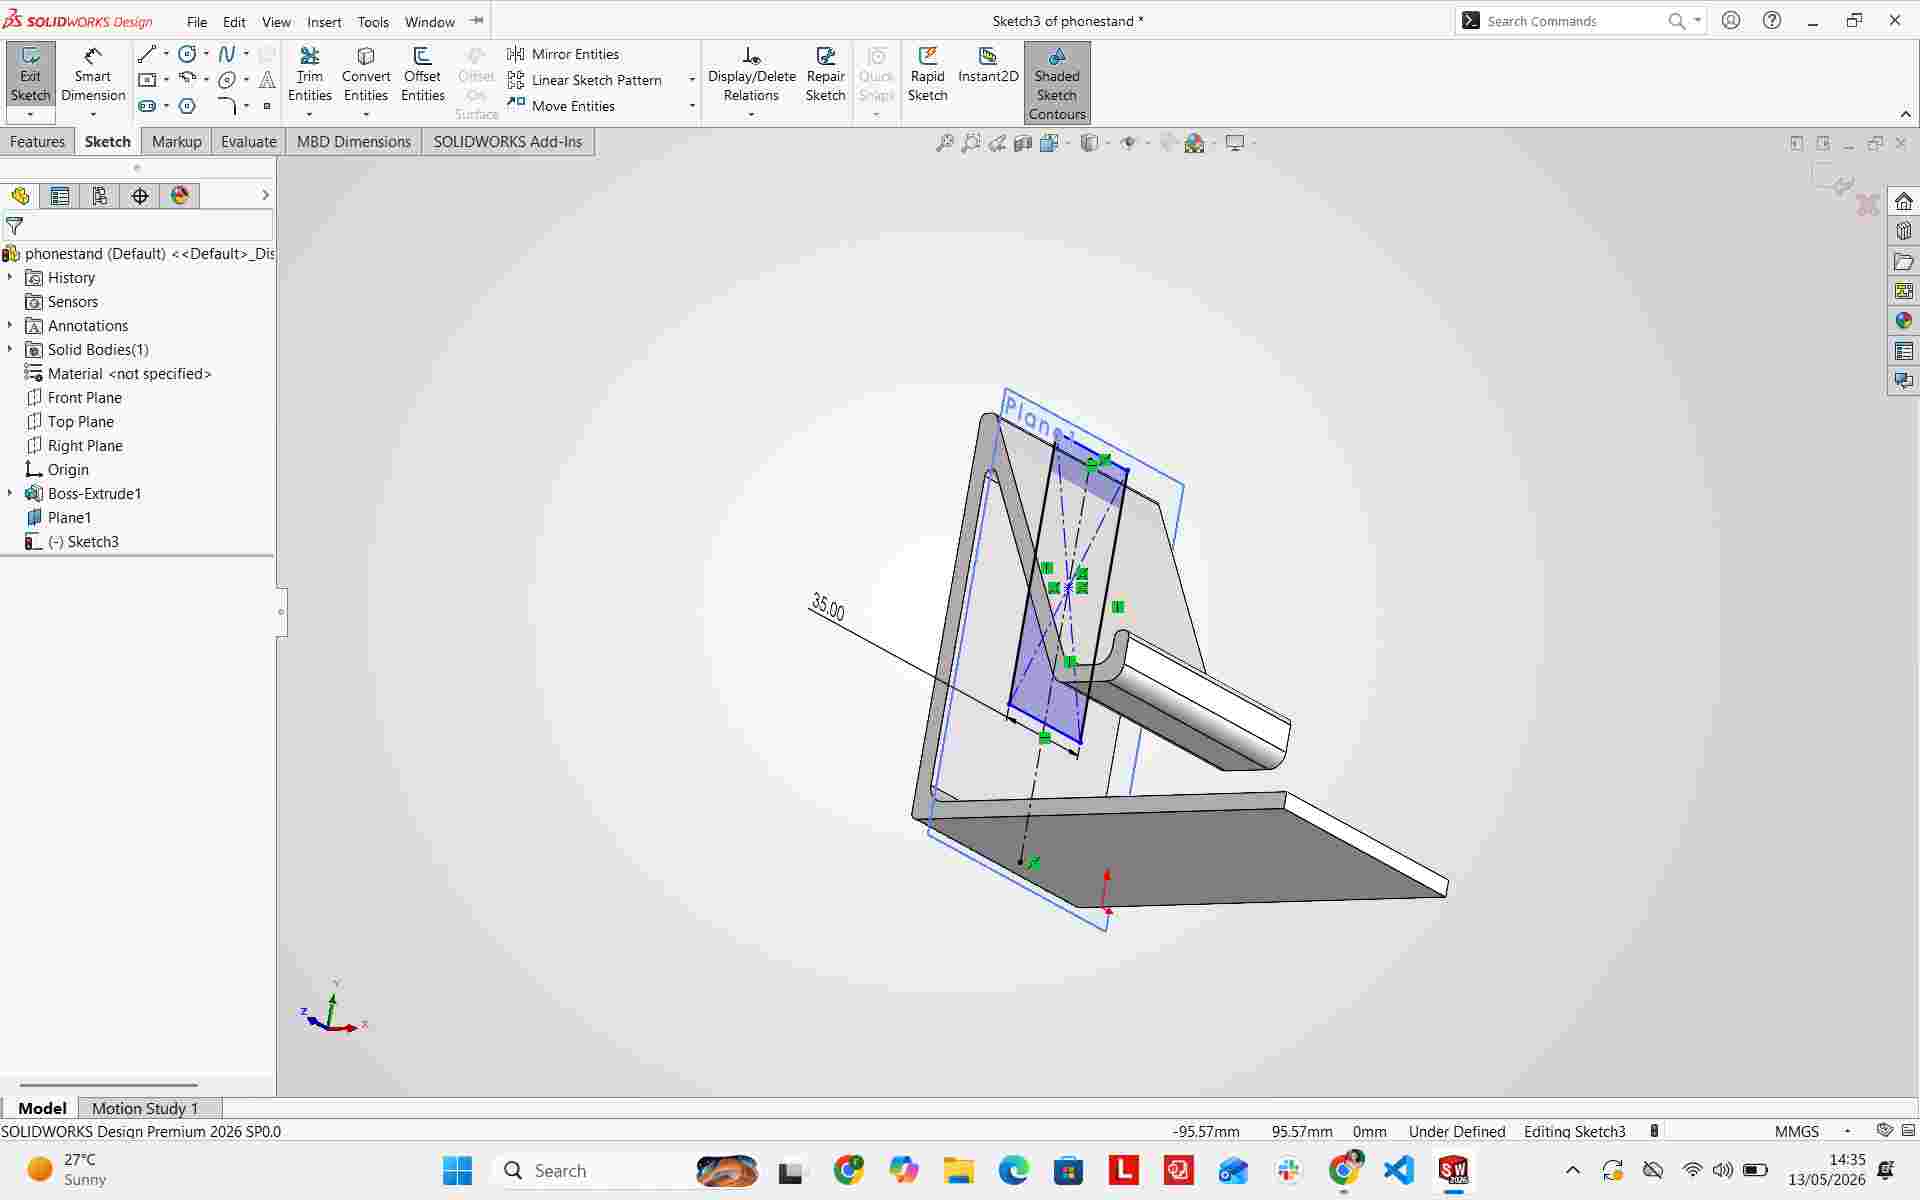This screenshot has width=1920, height=1200.
Task: Switch to the Features tab
Action: pos(37,141)
